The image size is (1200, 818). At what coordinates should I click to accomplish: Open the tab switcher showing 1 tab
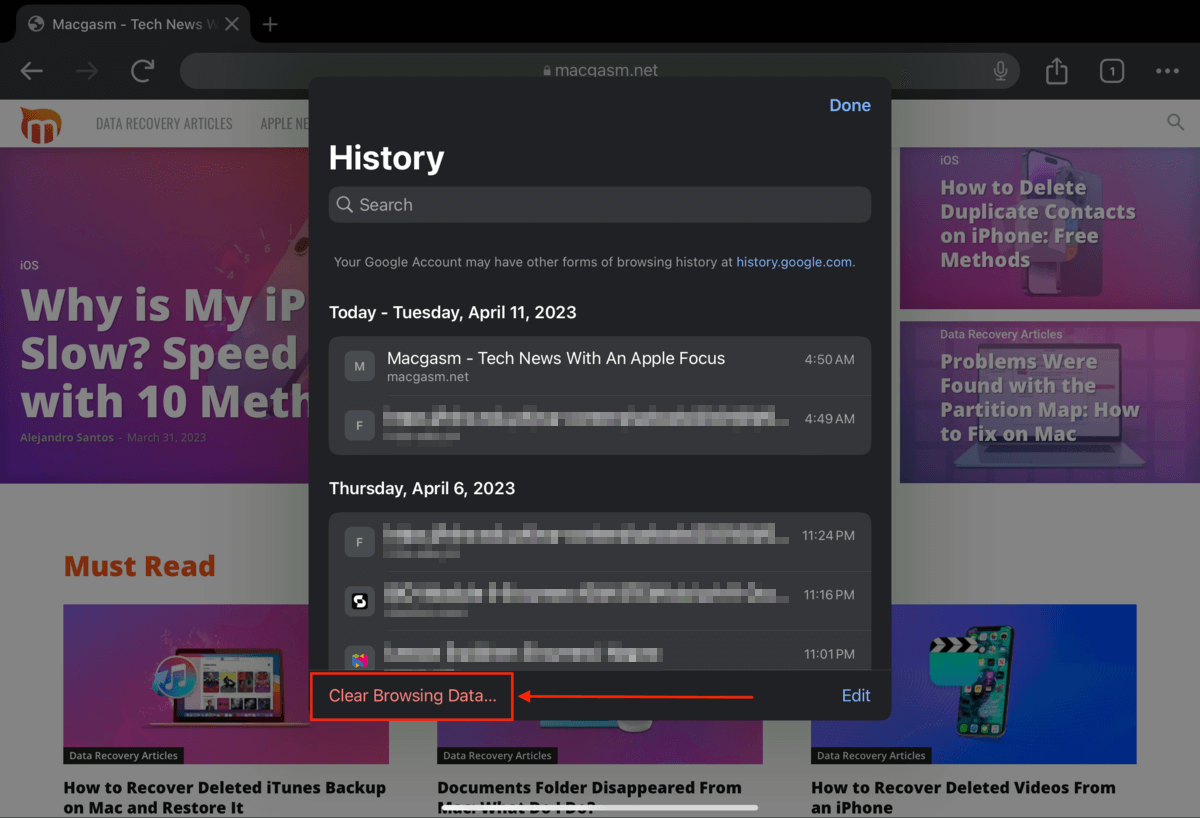pyautogui.click(x=1111, y=71)
